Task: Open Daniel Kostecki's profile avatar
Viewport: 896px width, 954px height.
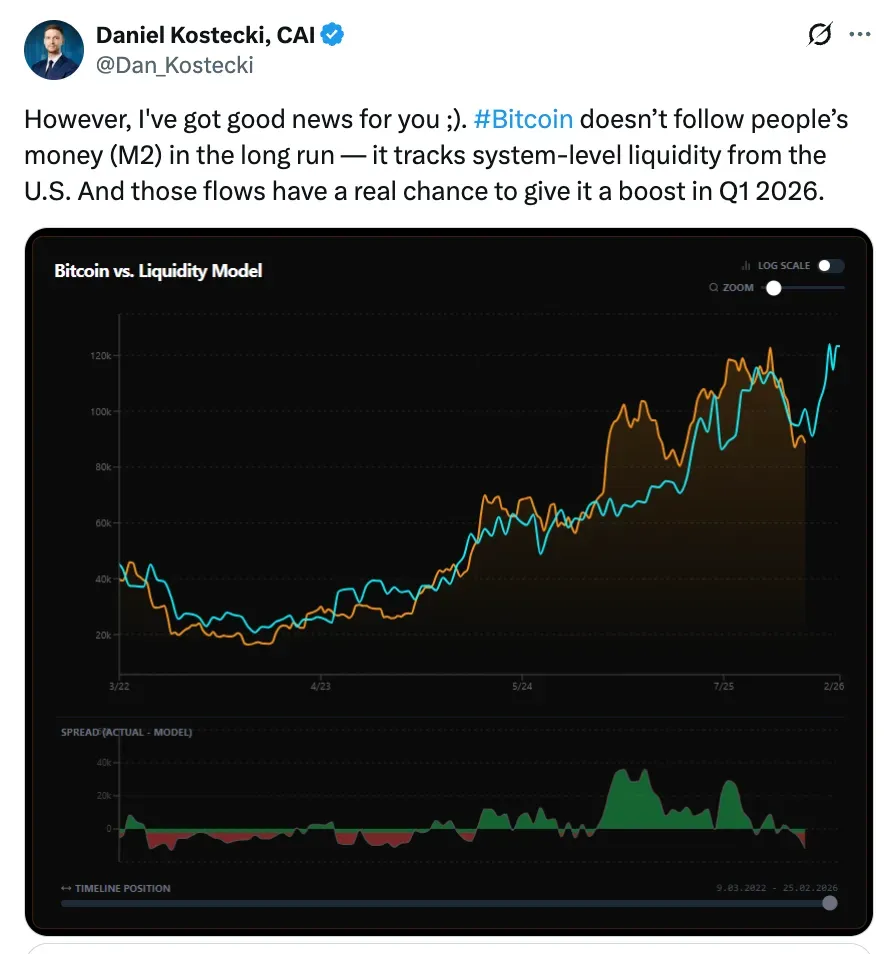Action: tap(54, 50)
